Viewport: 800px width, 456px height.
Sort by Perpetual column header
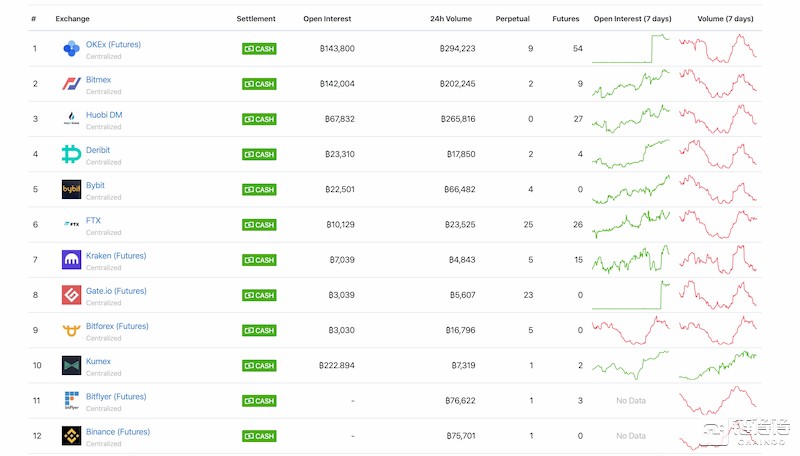pos(513,19)
